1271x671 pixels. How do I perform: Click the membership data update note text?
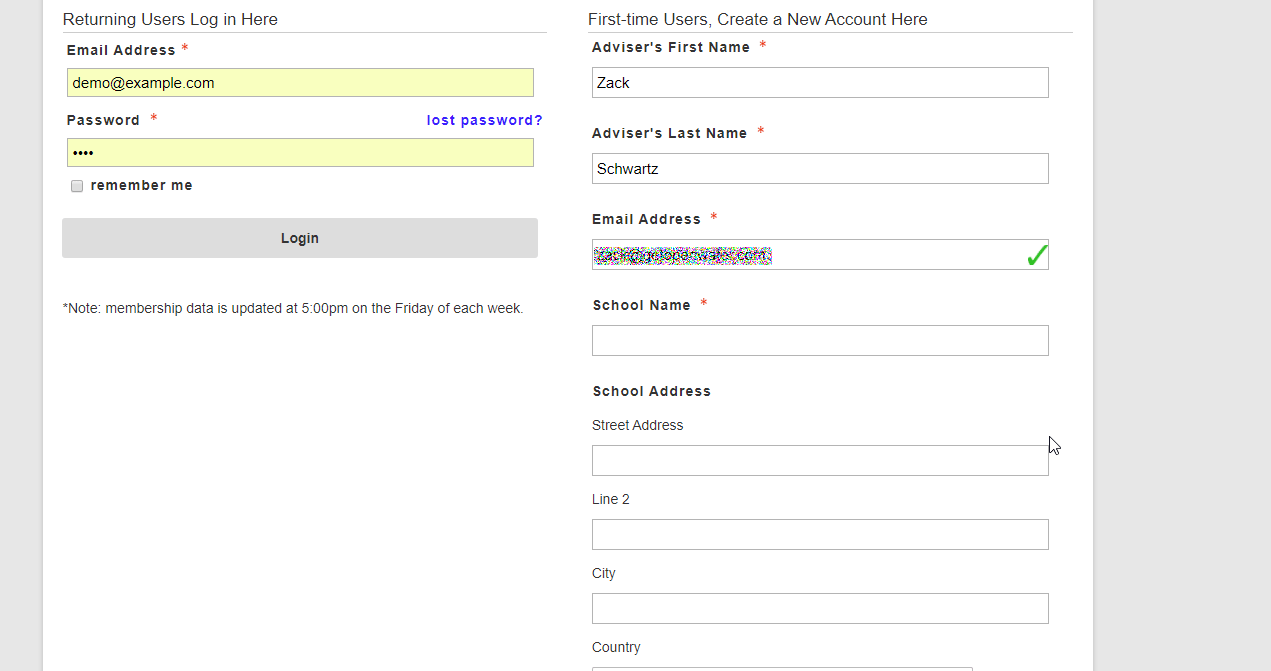point(293,308)
